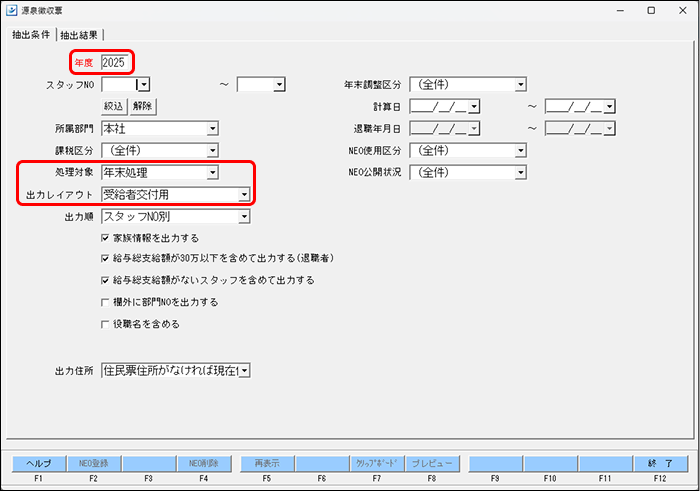Viewport: 700px width, 491px height.
Task: Minimize the 源泉徴収票 window
Action: [x=621, y=10]
